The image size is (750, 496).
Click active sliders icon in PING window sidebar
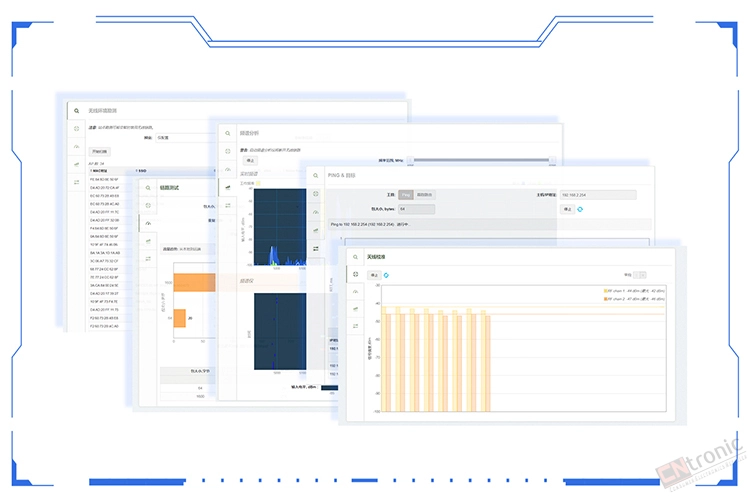pyautogui.click(x=316, y=249)
